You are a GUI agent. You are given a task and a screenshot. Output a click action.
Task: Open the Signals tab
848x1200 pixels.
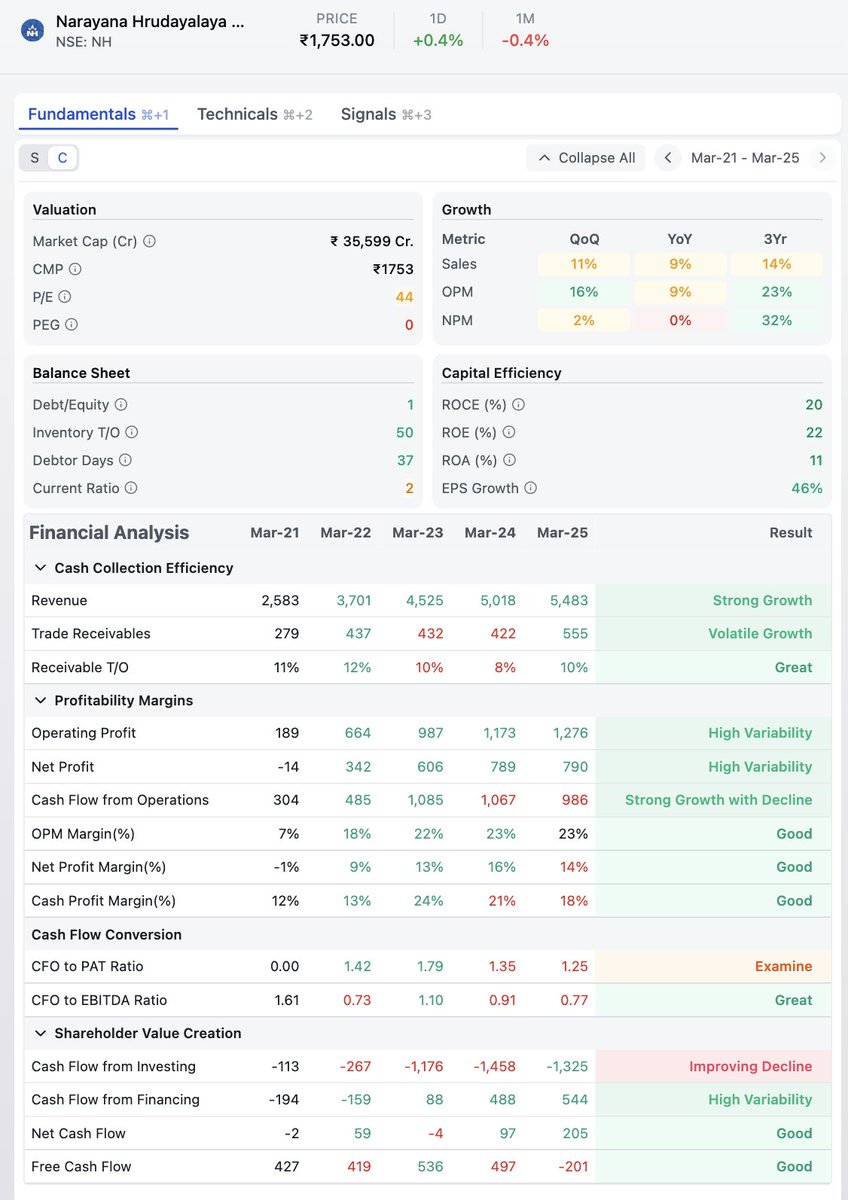tap(386, 114)
